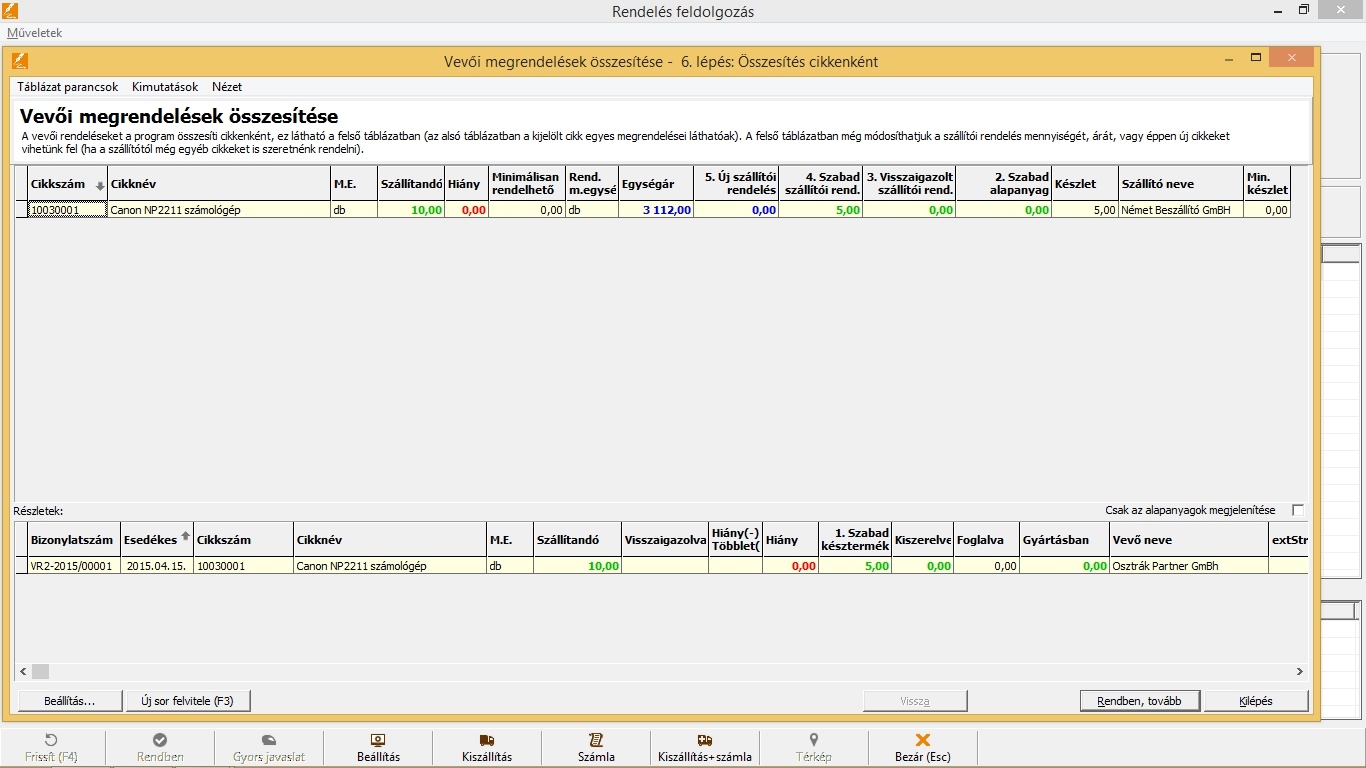Click the Rendben checkmark icon
1366x768 pixels.
(160, 740)
